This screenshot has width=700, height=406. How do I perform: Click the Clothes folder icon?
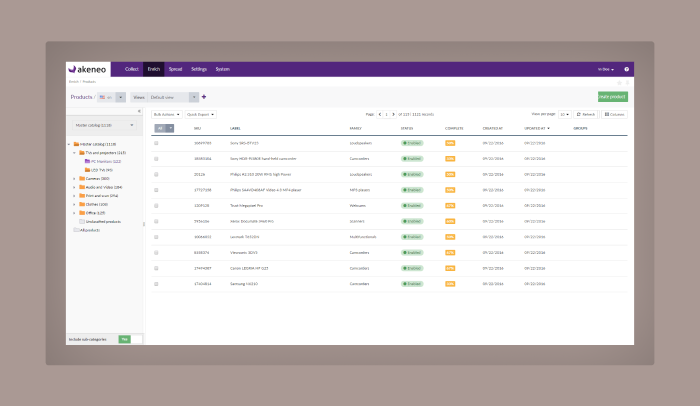pyautogui.click(x=82, y=204)
